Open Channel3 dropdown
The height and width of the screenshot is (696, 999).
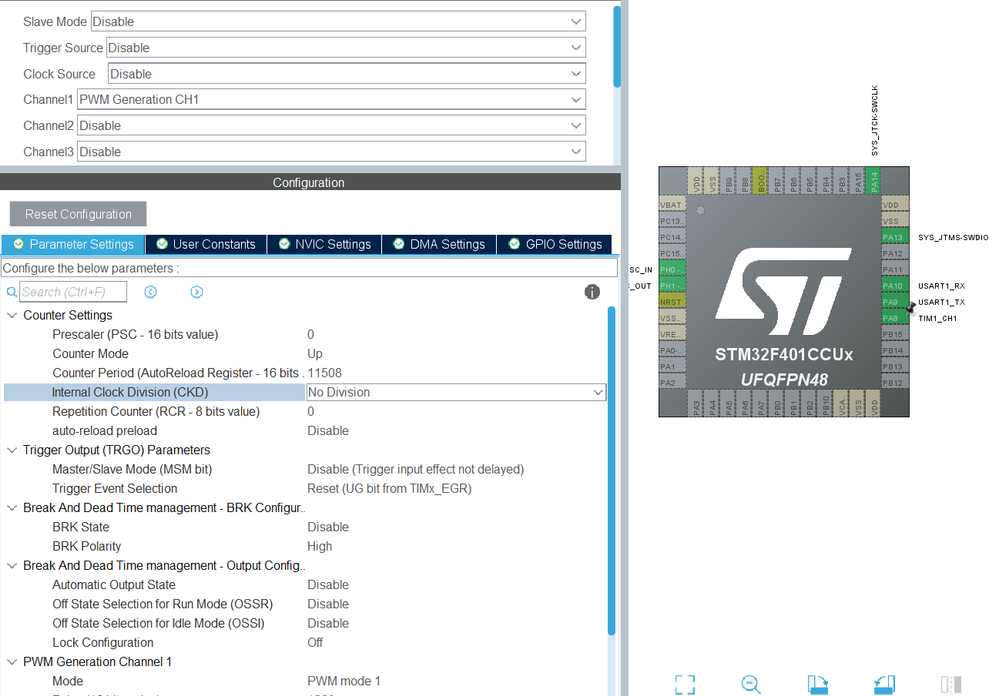(331, 152)
